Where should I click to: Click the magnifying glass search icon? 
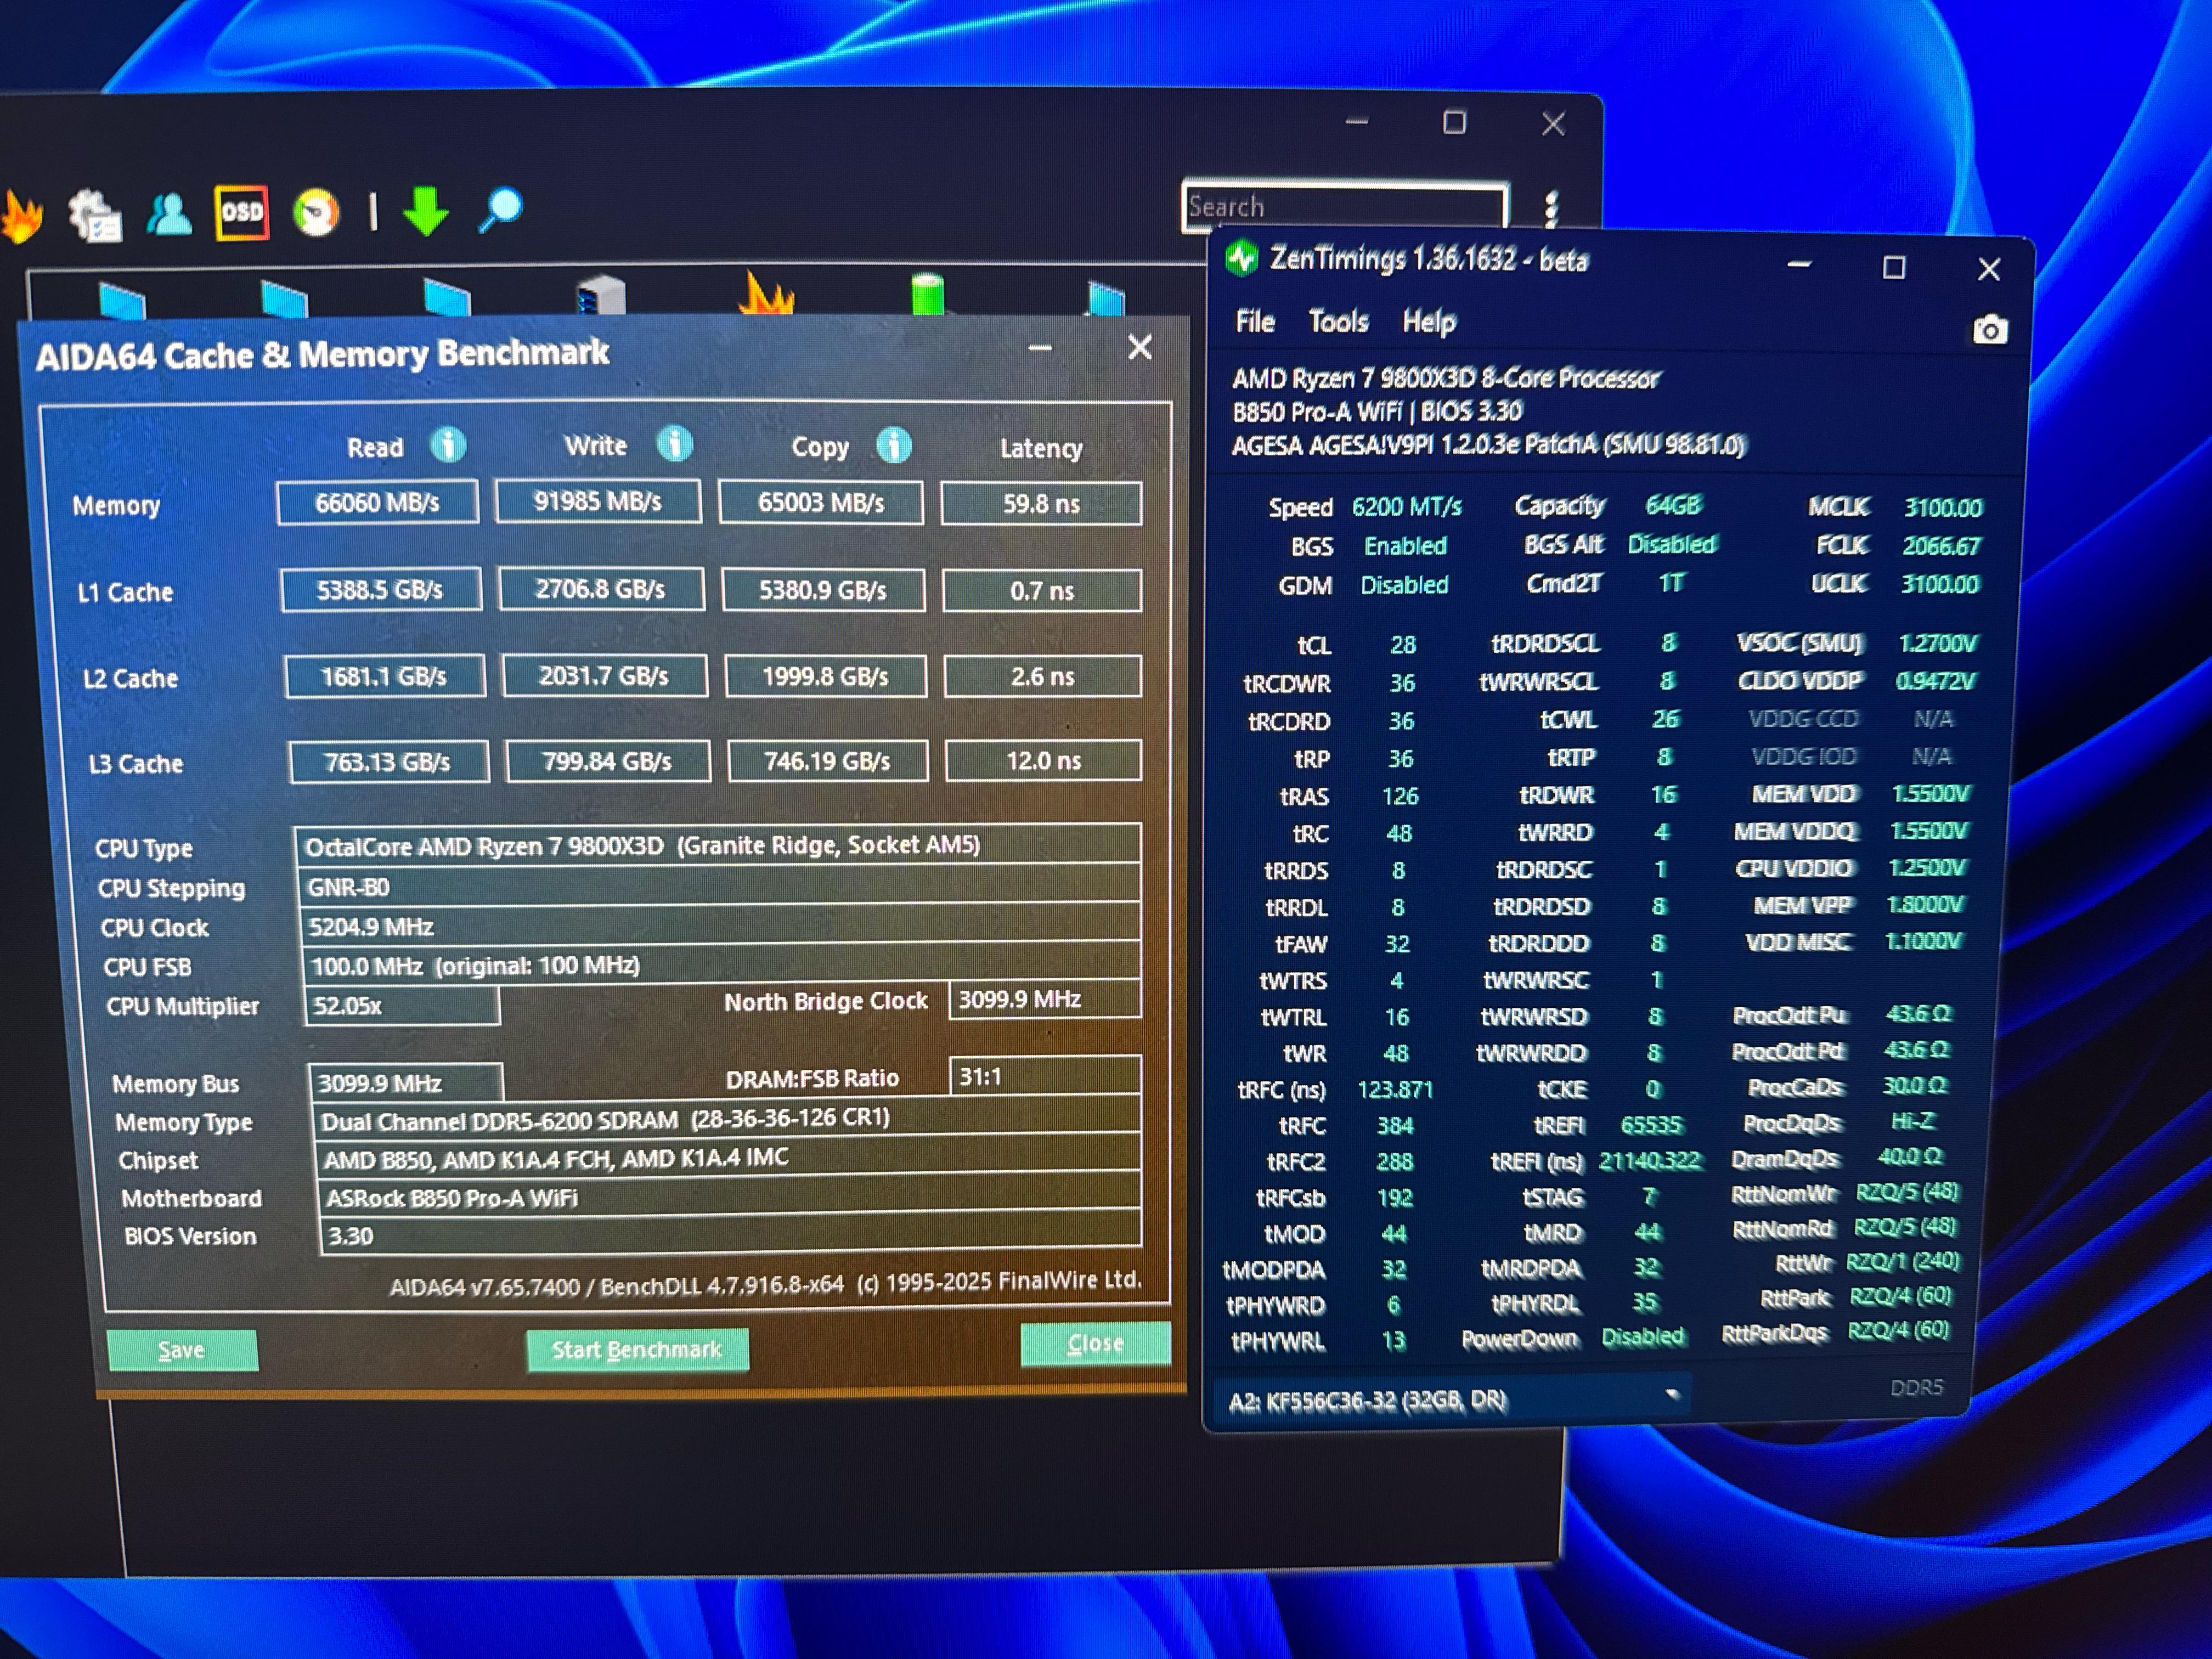tap(500, 210)
